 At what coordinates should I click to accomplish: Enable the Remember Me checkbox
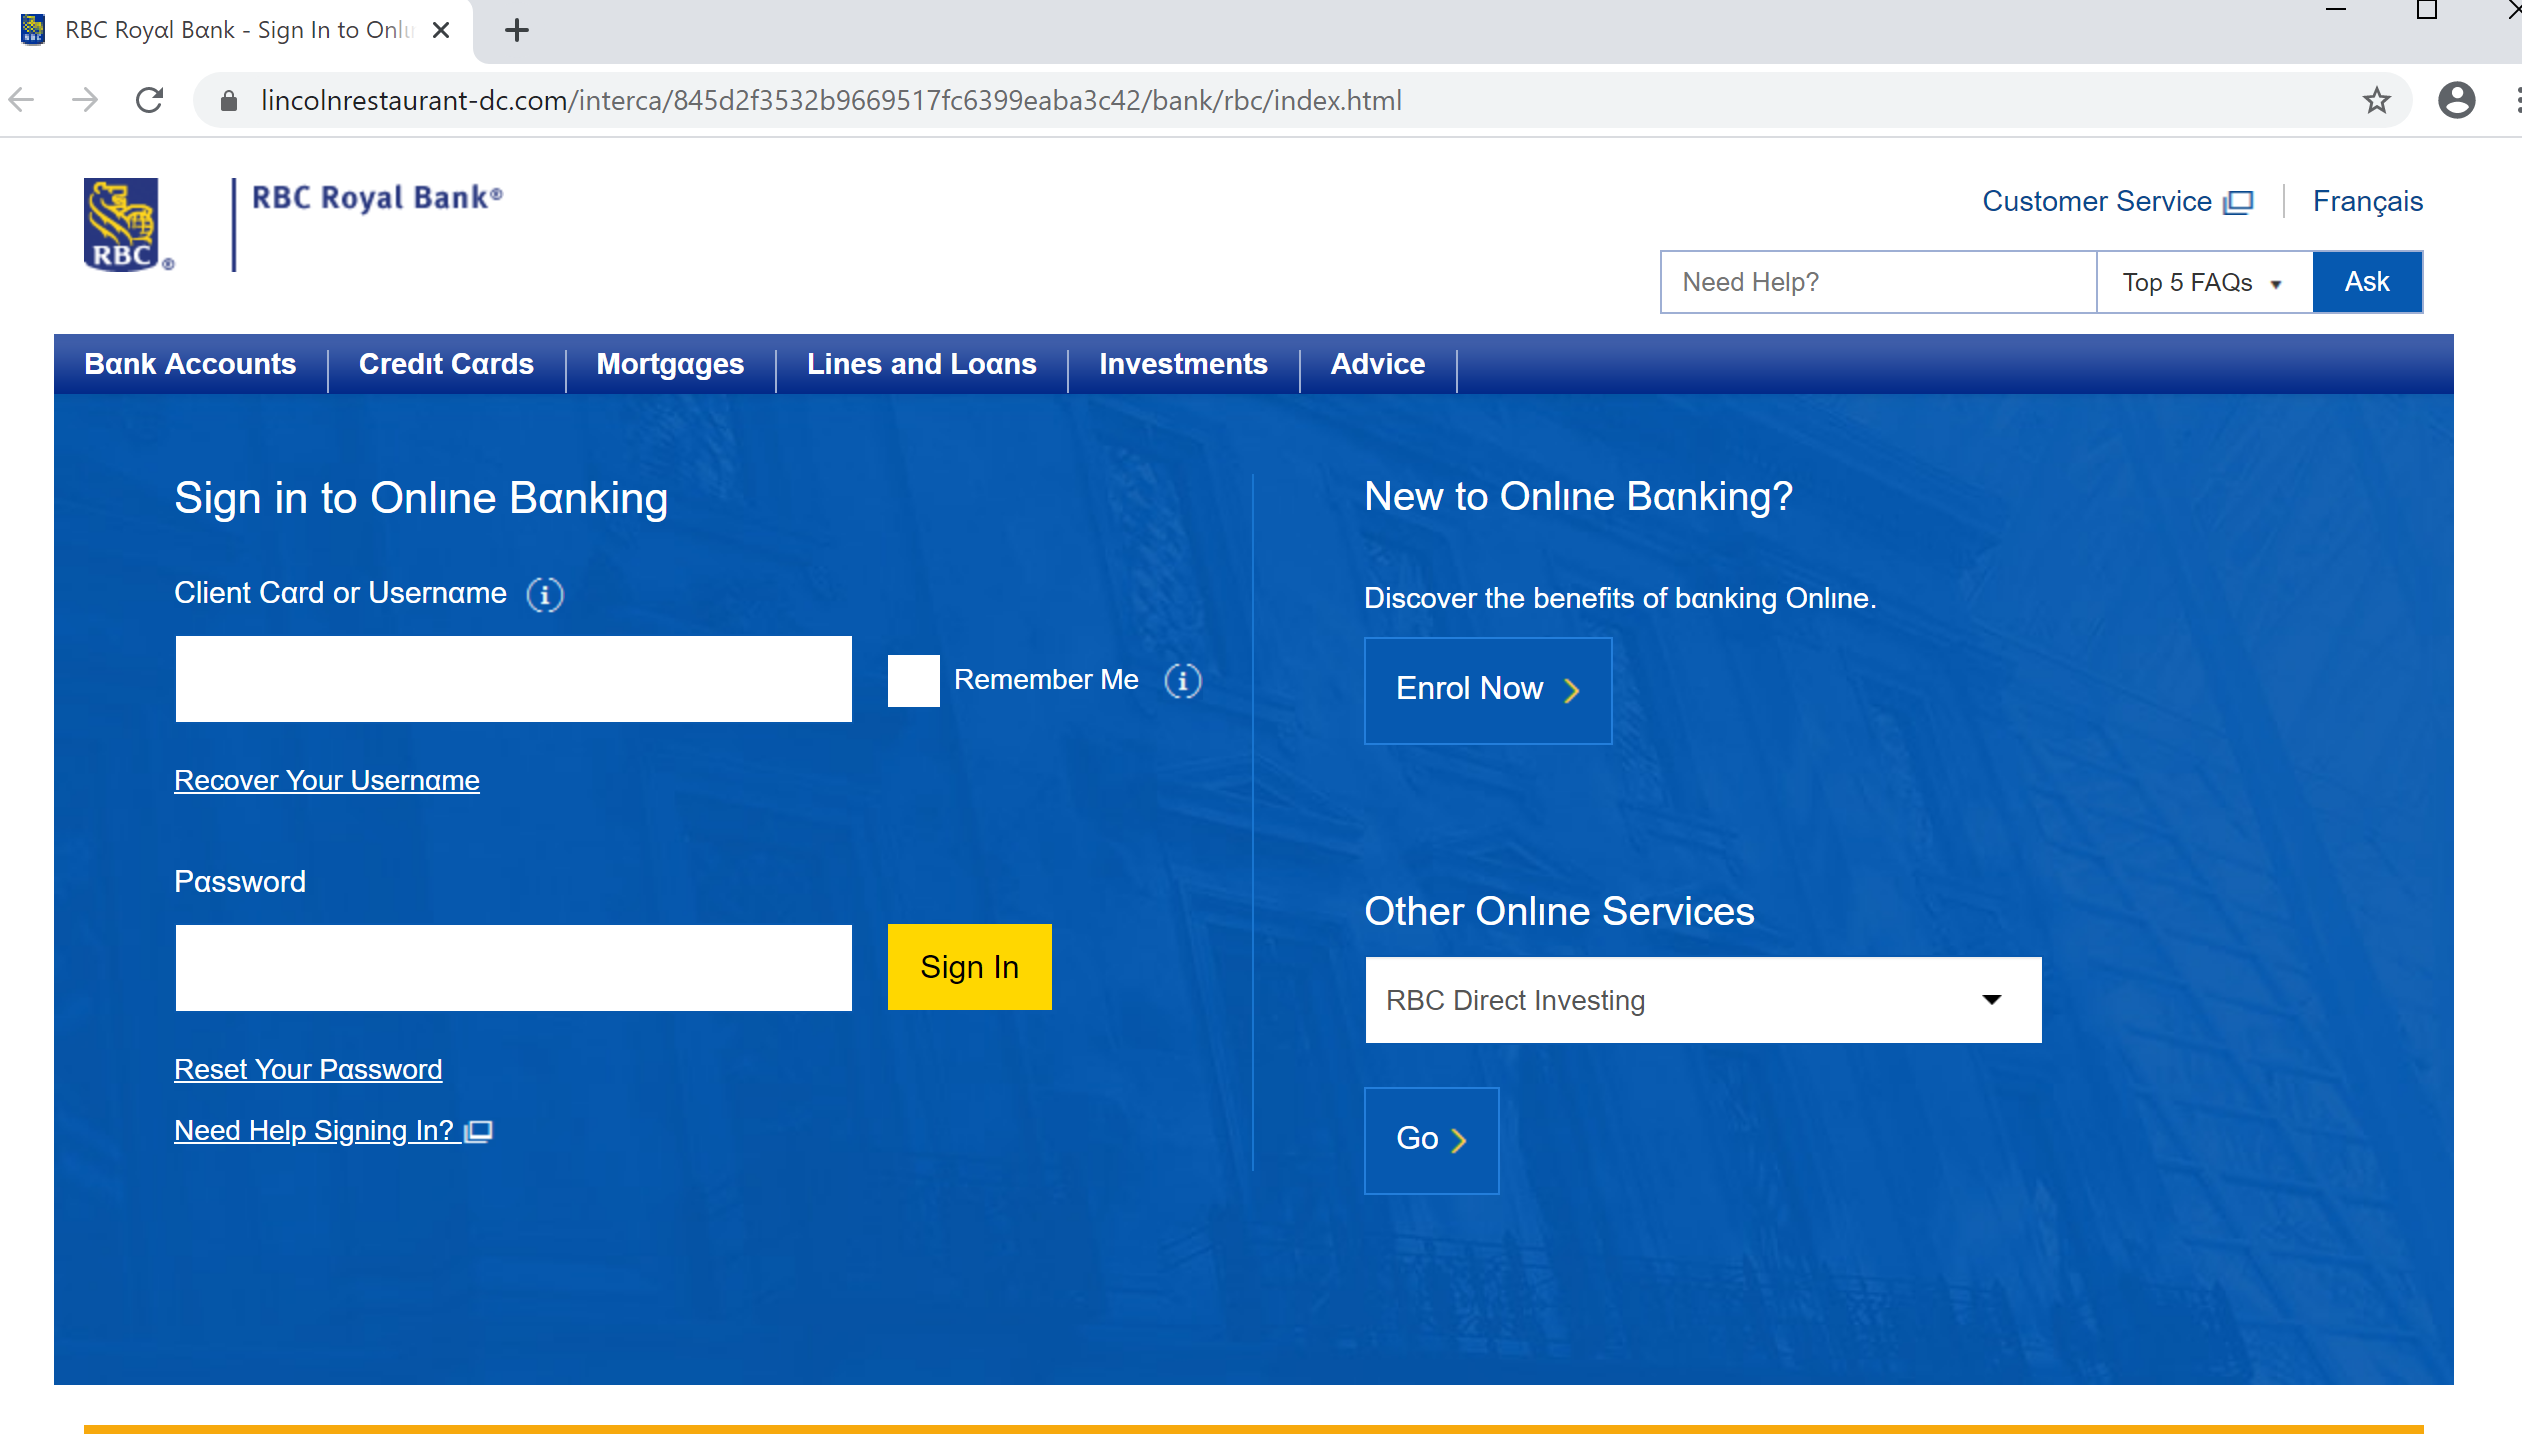913,681
